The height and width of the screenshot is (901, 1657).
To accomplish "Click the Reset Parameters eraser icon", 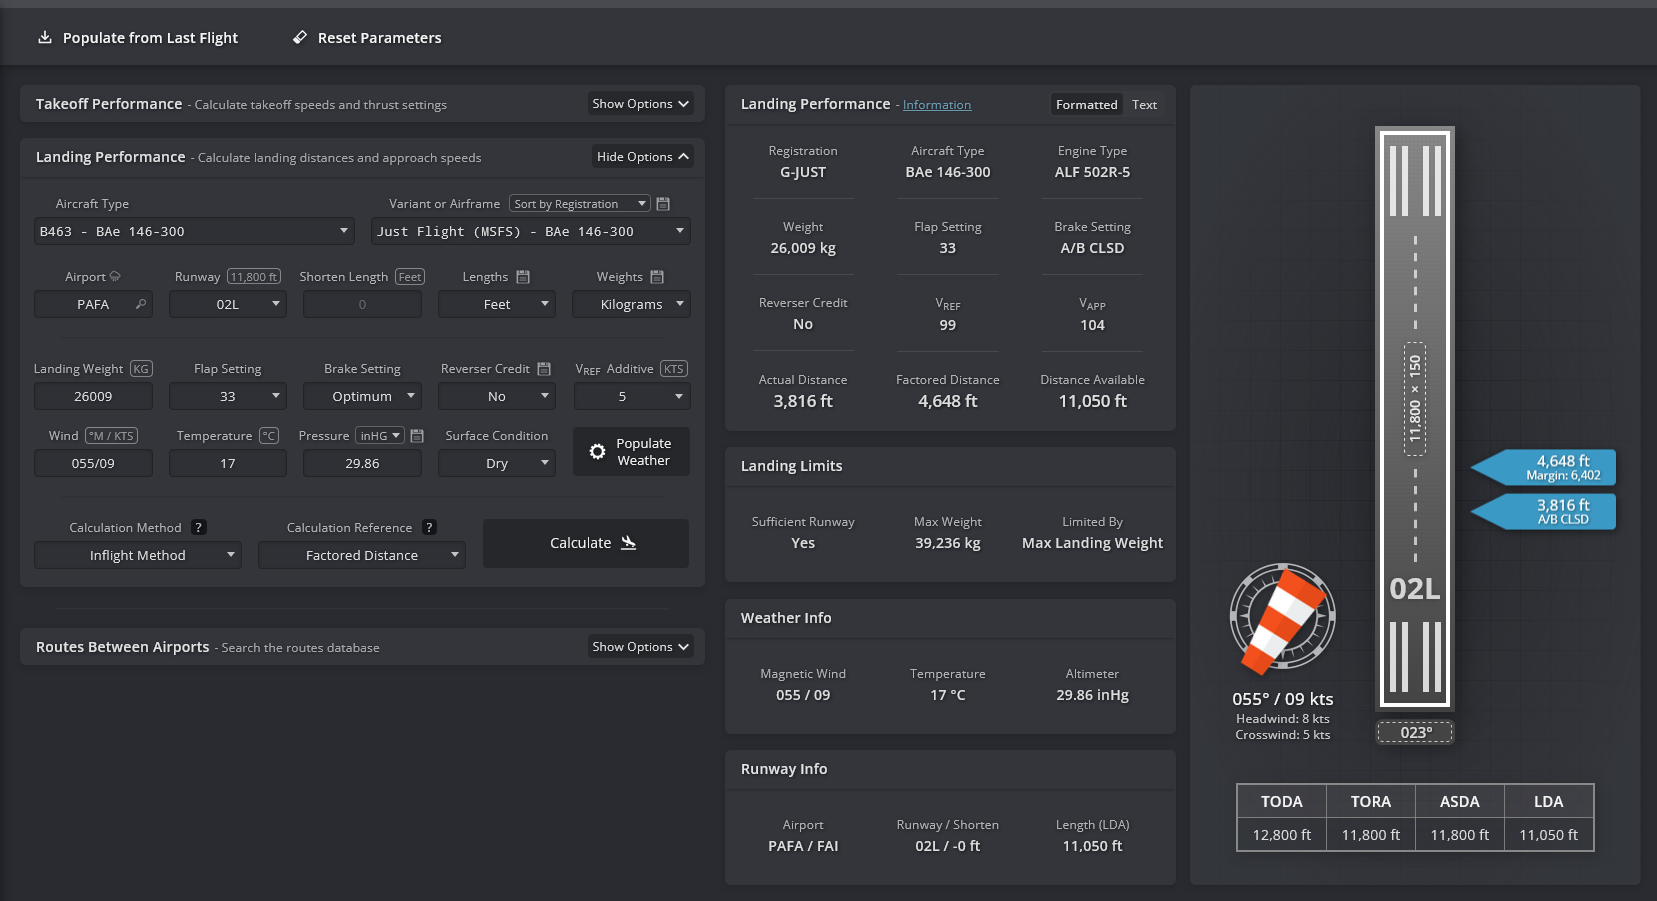I will coord(300,37).
